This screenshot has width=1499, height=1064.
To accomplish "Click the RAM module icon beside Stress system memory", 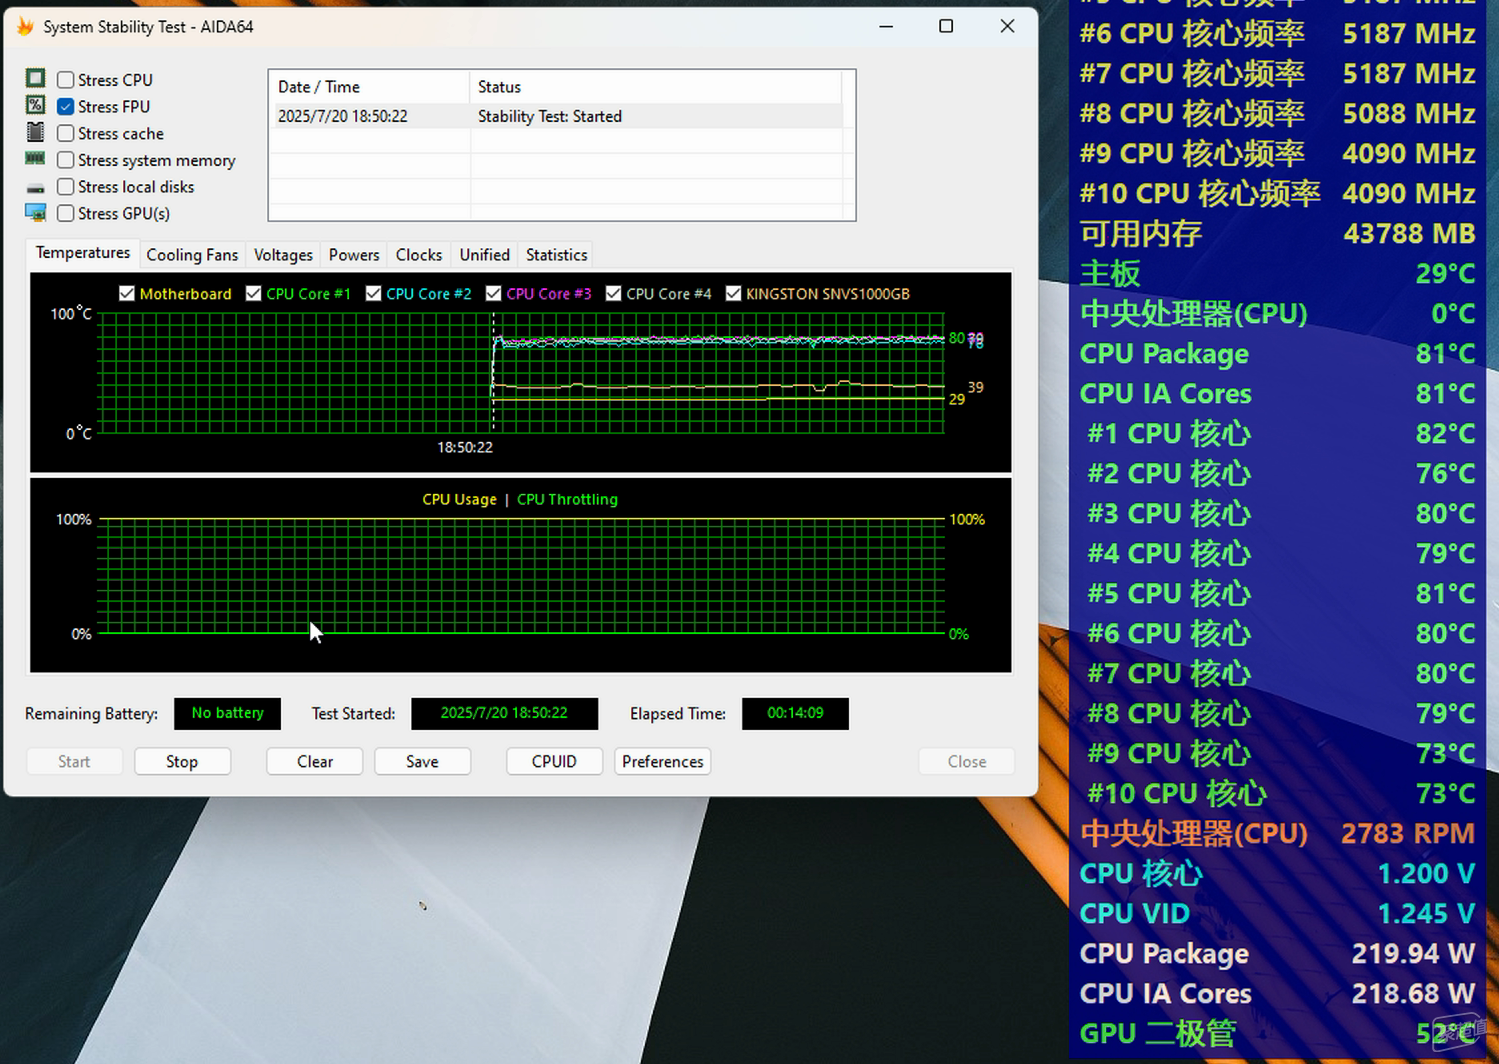I will (35, 158).
